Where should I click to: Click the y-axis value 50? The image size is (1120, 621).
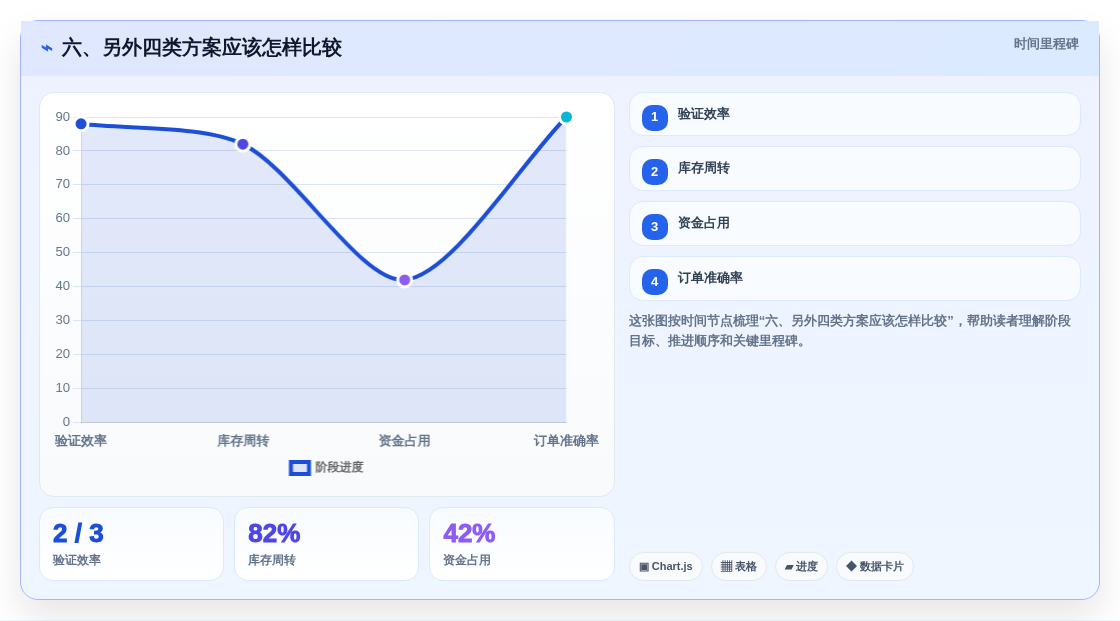point(63,252)
